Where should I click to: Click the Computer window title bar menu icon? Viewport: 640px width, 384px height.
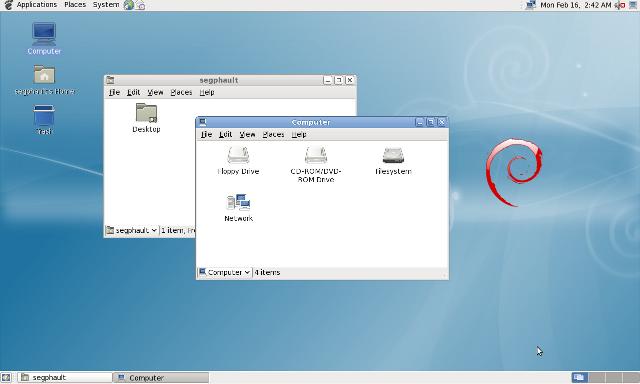[x=203, y=122]
